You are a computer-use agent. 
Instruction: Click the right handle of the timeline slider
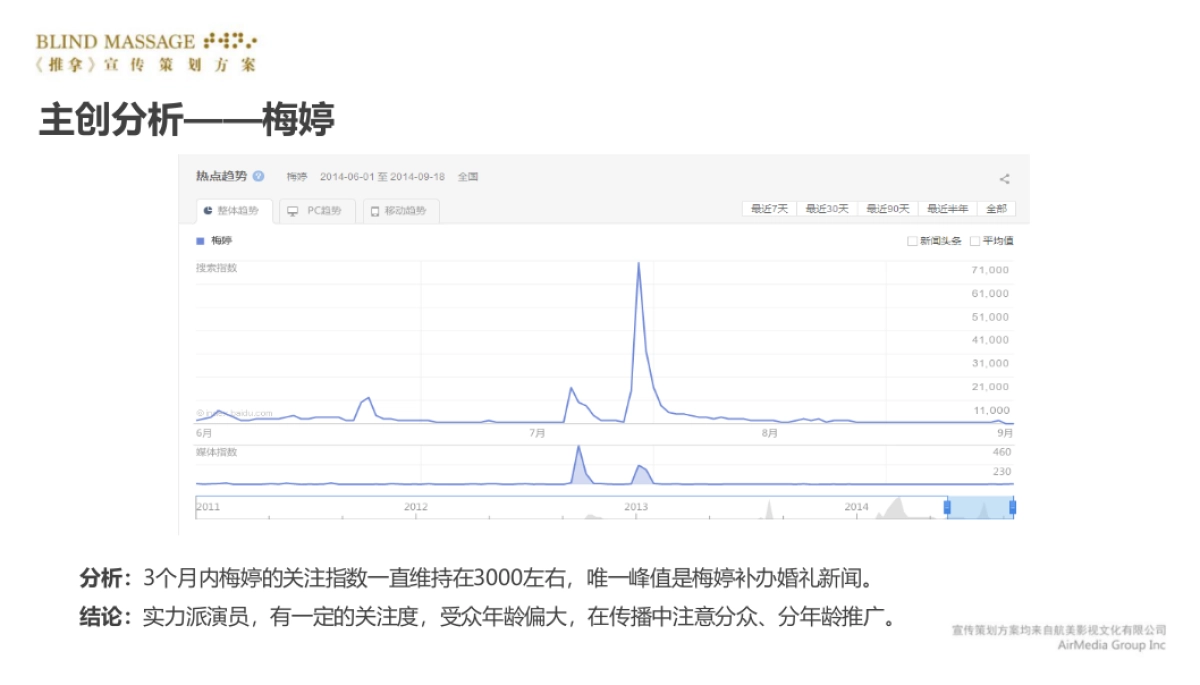click(1012, 507)
